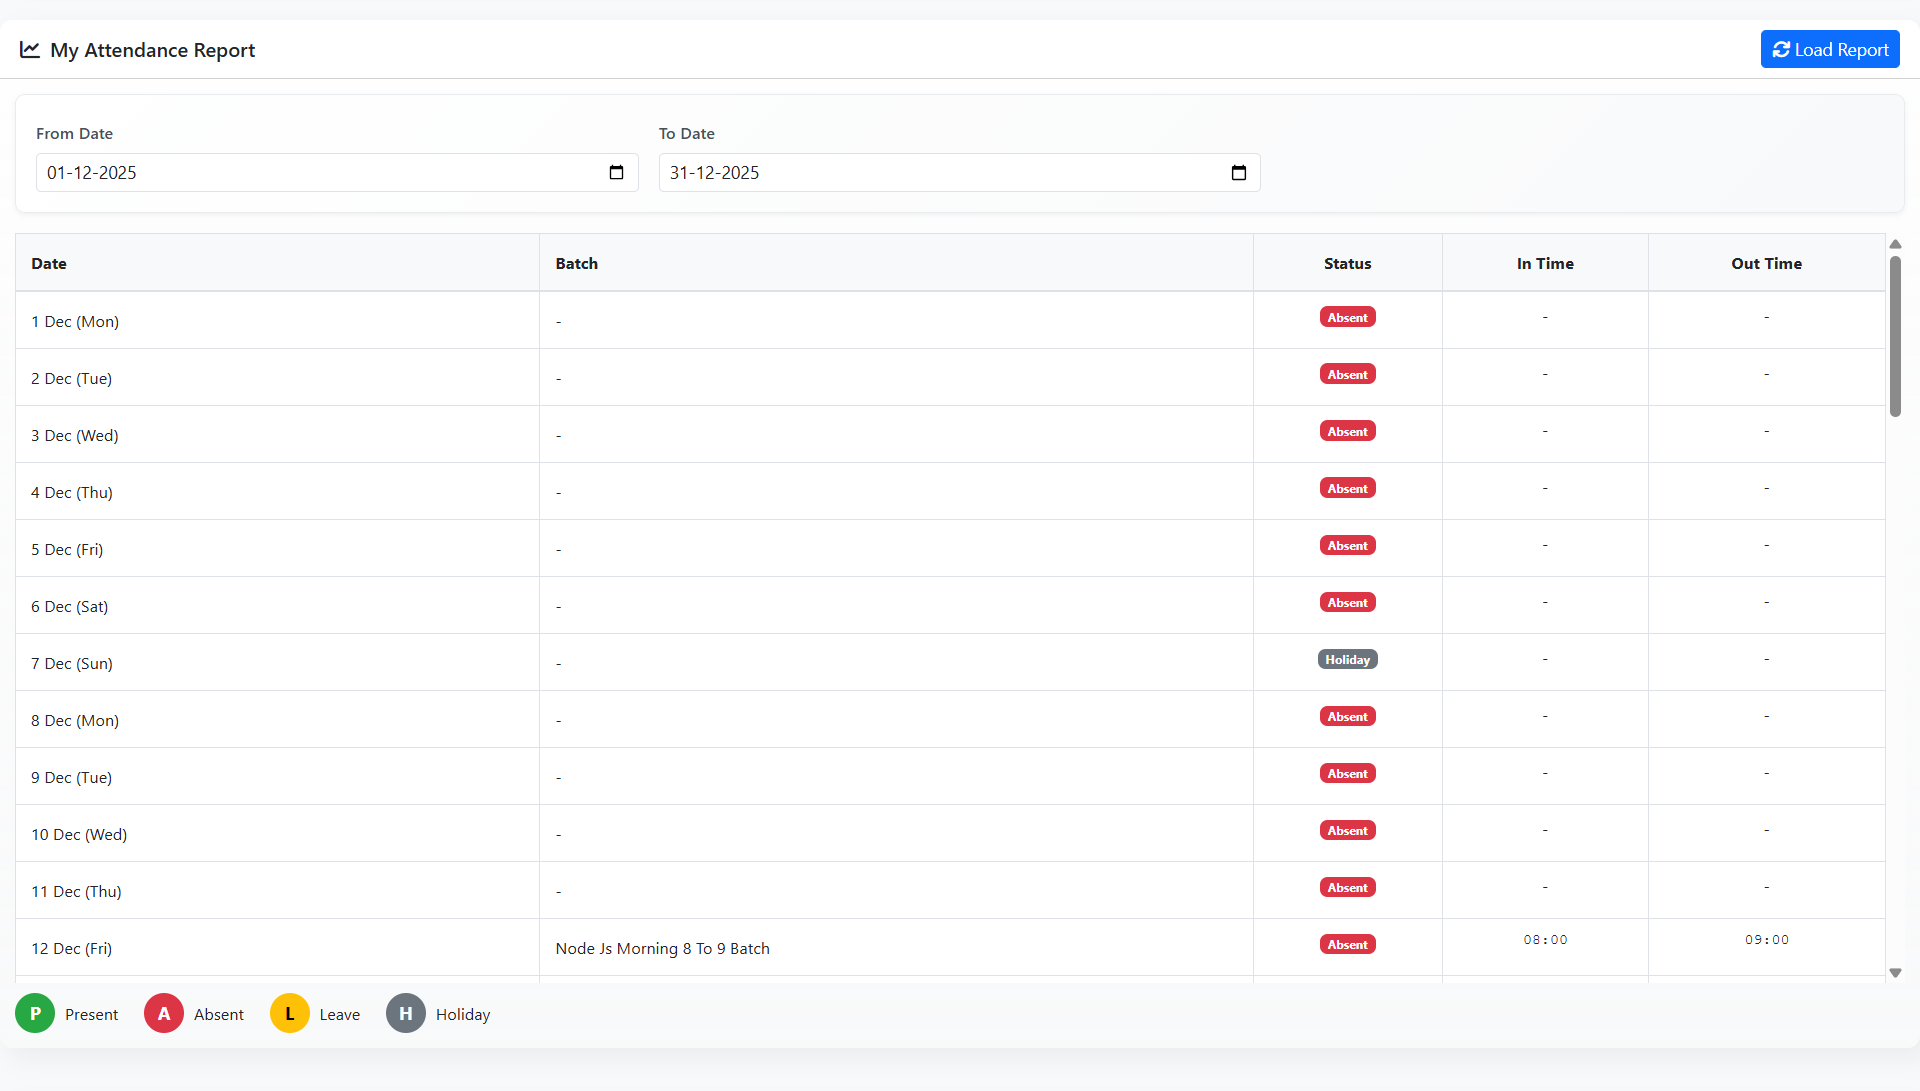Click the Absent badge for 12 Dec

(1347, 945)
